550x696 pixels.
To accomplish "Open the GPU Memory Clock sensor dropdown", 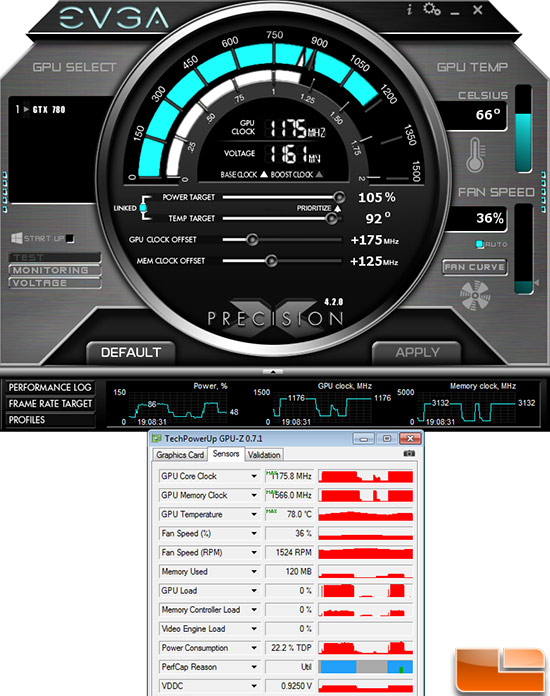I will click(x=254, y=495).
